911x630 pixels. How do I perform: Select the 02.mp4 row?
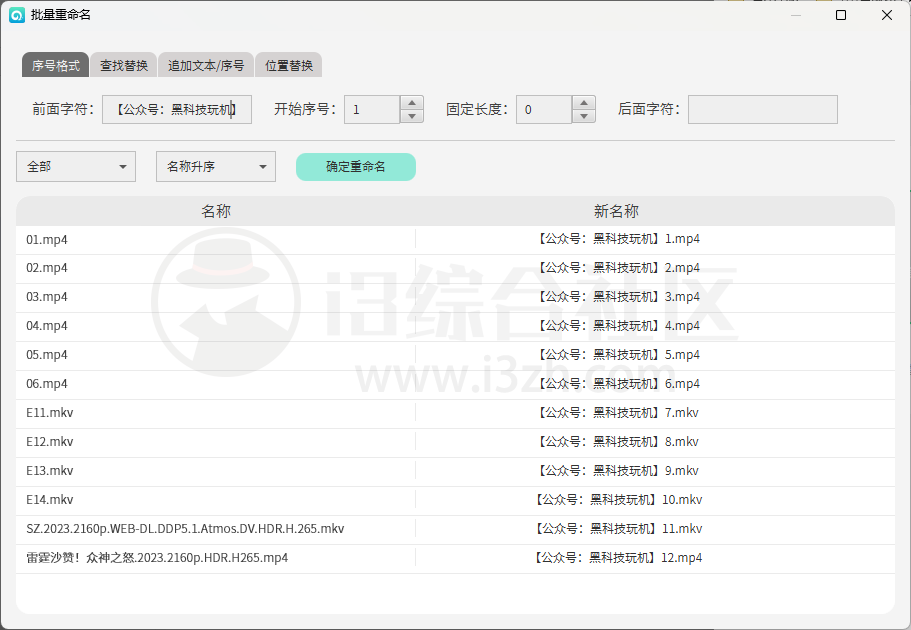(x=456, y=269)
